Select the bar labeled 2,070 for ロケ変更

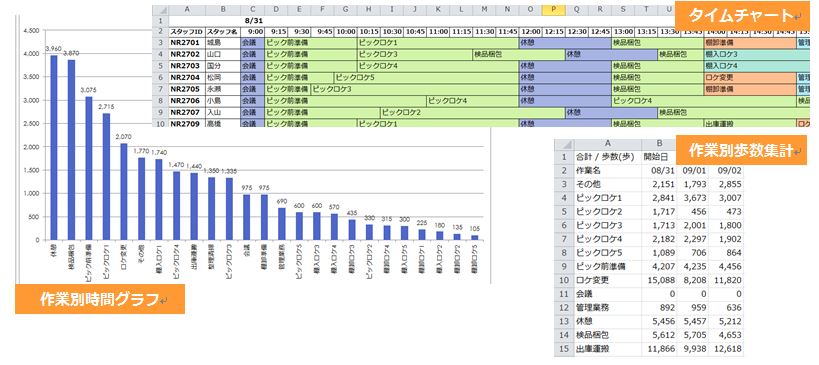point(124,192)
